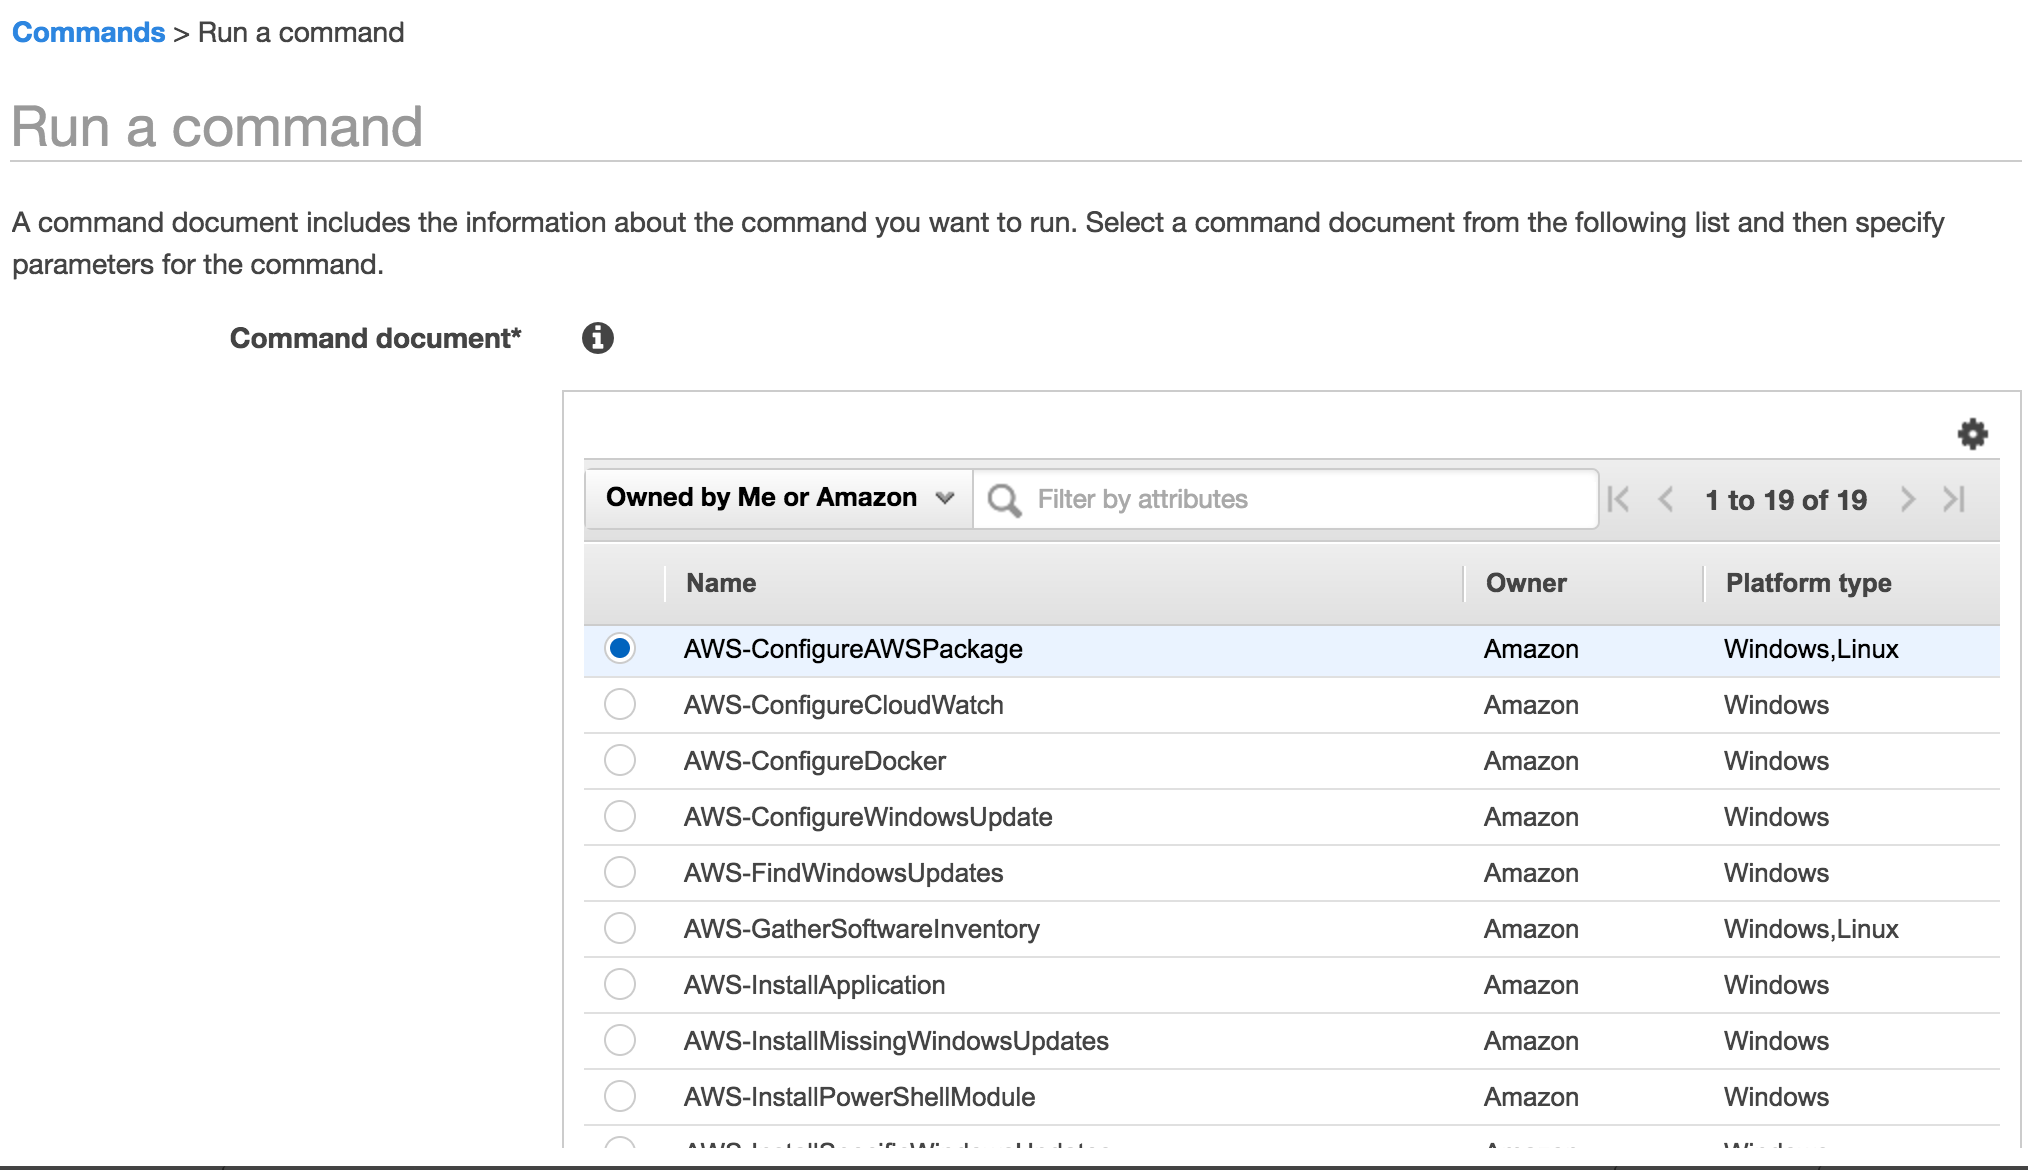2028x1170 pixels.
Task: Select the AWS-ConfigureDocker document
Action: [620, 760]
